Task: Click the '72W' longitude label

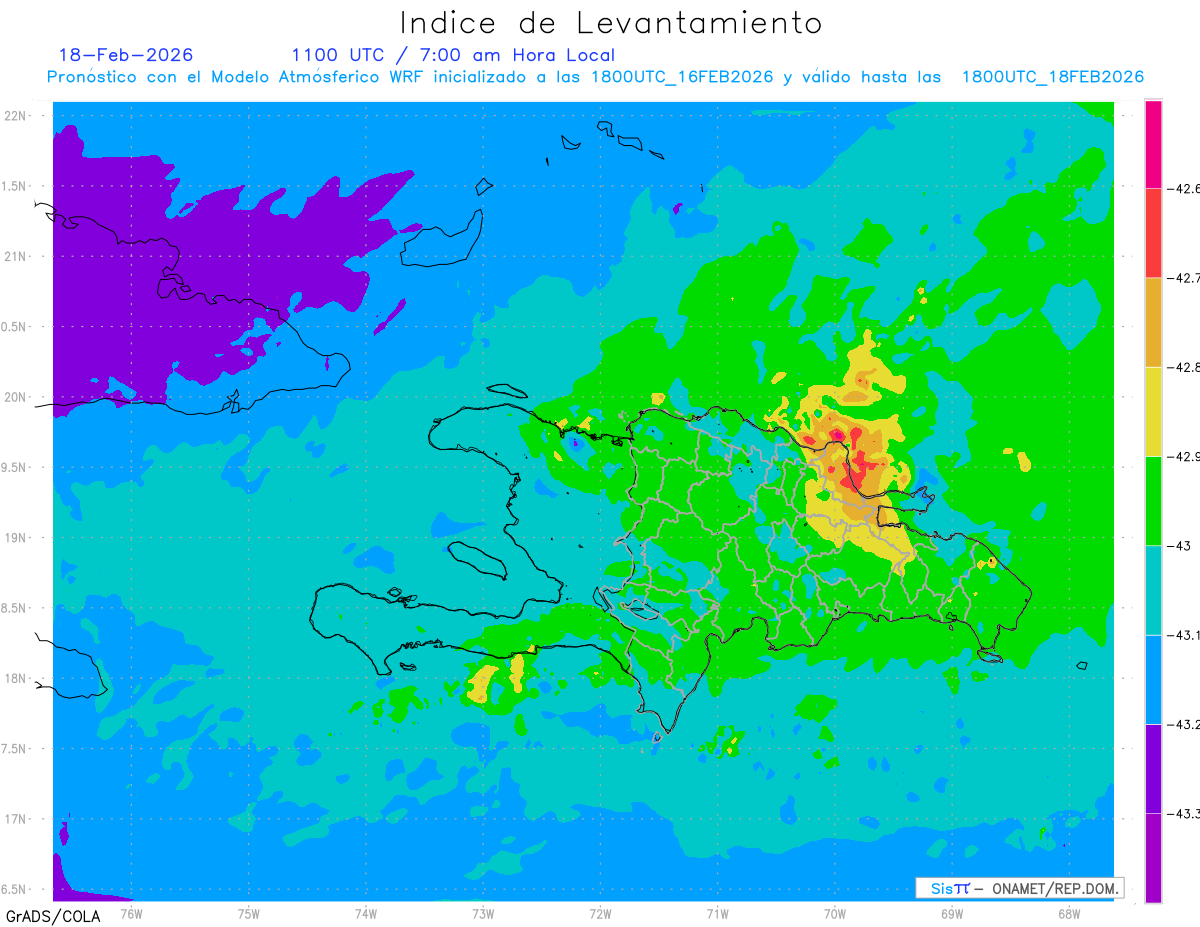Action: (x=600, y=914)
